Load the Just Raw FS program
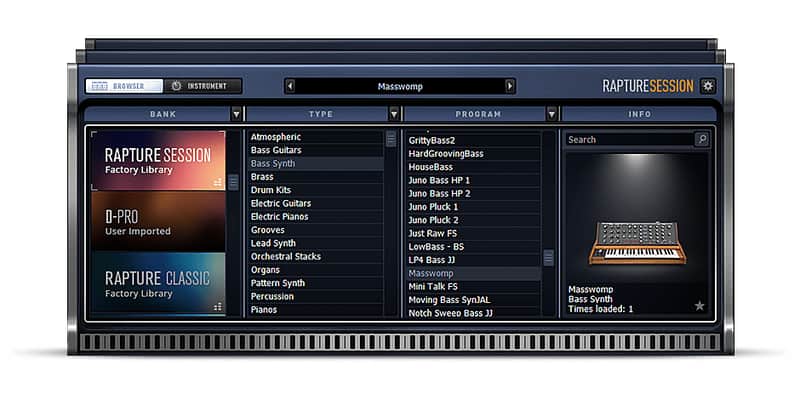Image resolution: width=800 pixels, height=400 pixels. [x=473, y=233]
